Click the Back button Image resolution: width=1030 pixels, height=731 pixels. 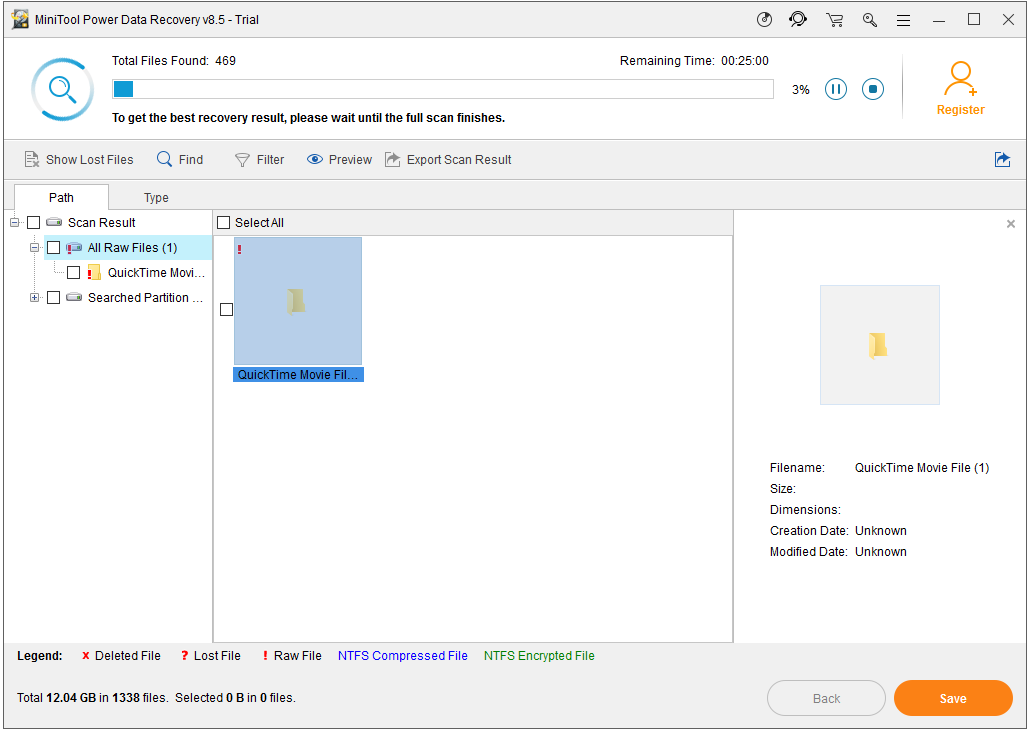826,698
